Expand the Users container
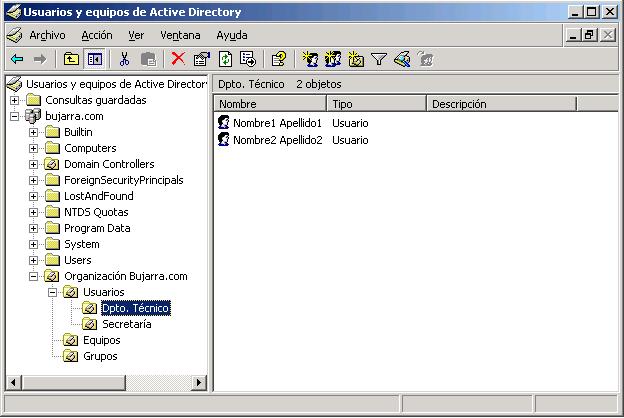 point(33,260)
